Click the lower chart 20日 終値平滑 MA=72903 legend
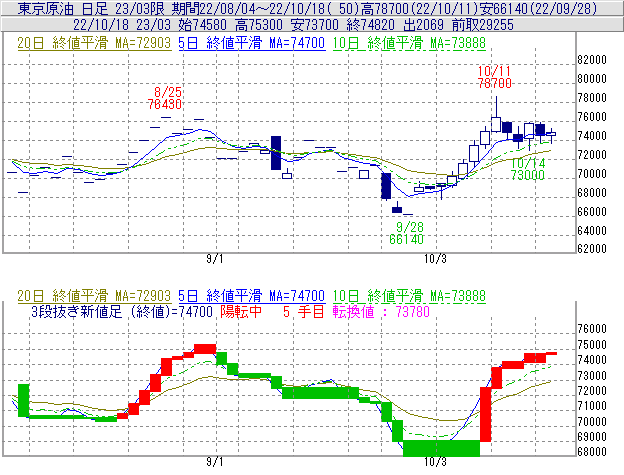624x475 pixels. point(94,296)
